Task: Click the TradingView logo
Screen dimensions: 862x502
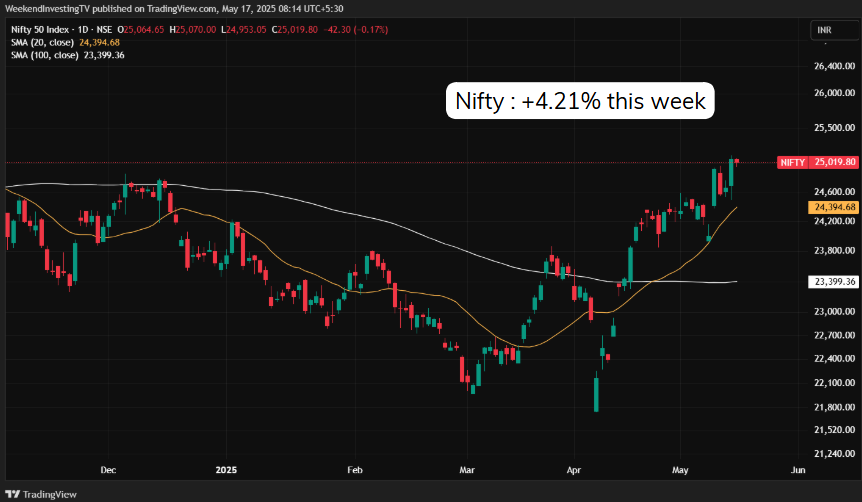Action: 41,494
